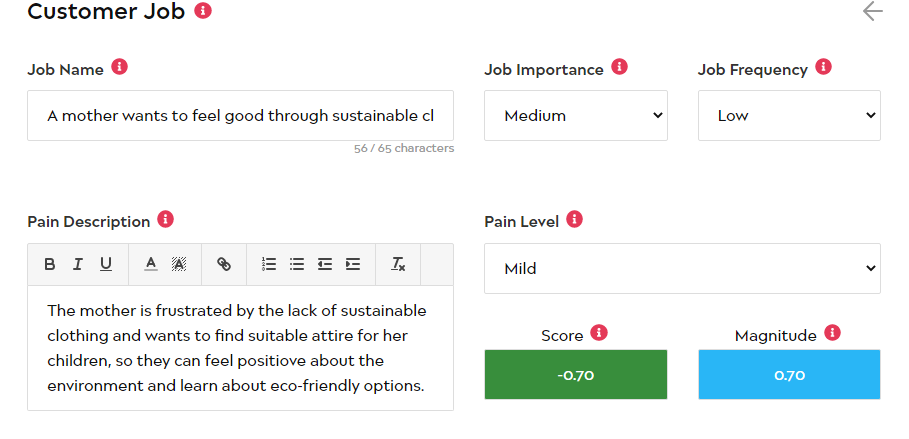Show info tooltip beside Score label
The image size is (909, 439).
click(599, 333)
